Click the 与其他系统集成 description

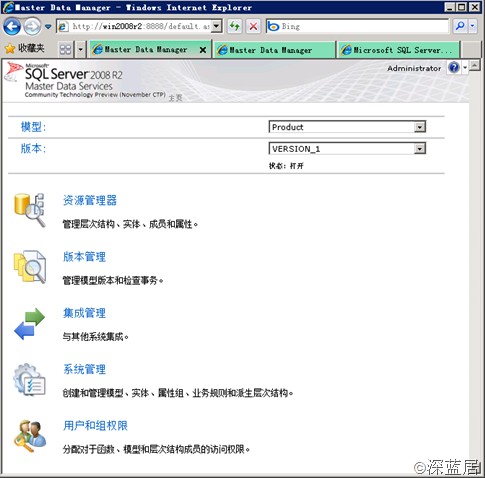coord(96,337)
